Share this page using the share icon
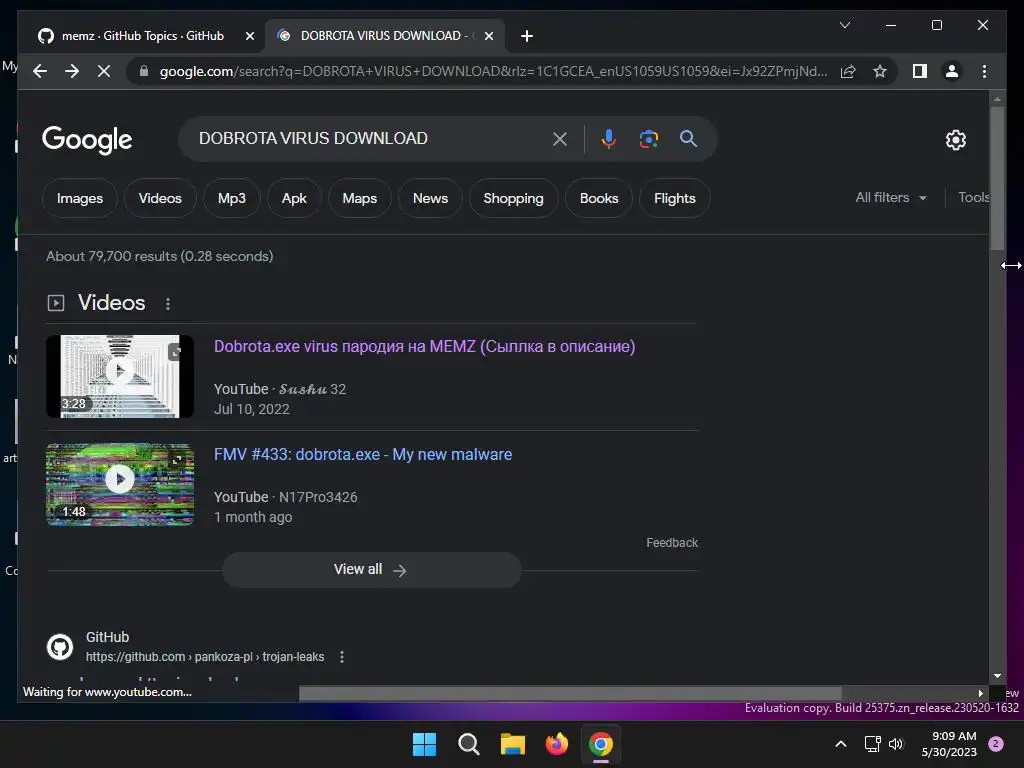The width and height of the screenshot is (1024, 768). pos(848,71)
